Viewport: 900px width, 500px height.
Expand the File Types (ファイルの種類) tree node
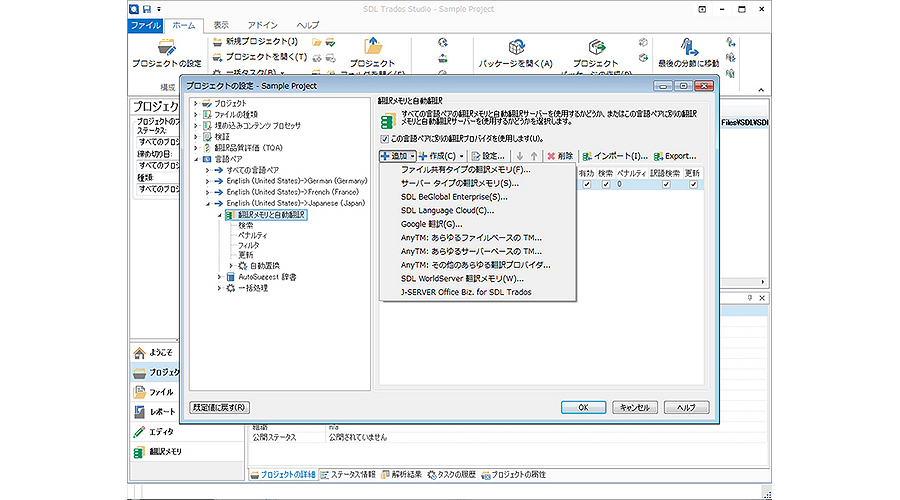coord(196,115)
